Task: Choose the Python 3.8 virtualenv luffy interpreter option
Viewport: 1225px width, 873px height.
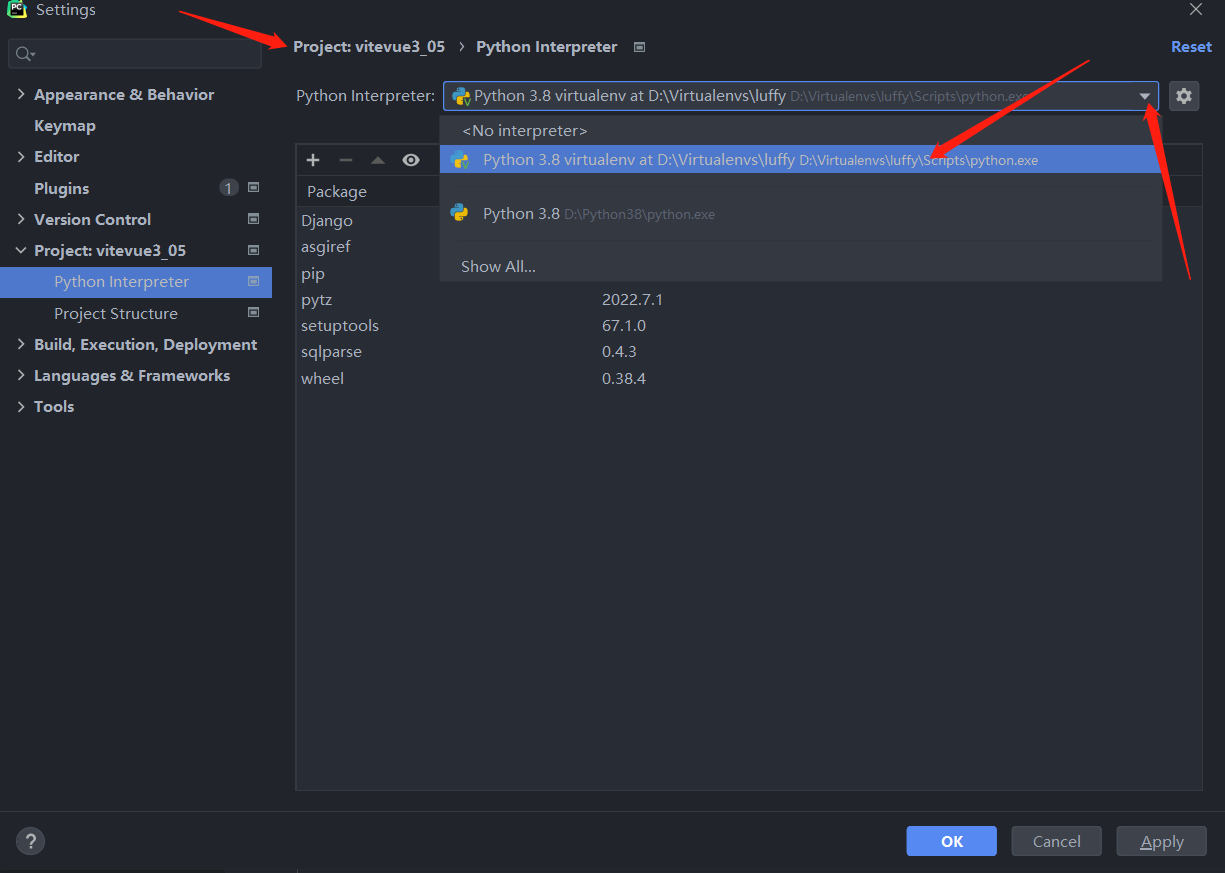Action: pos(800,160)
